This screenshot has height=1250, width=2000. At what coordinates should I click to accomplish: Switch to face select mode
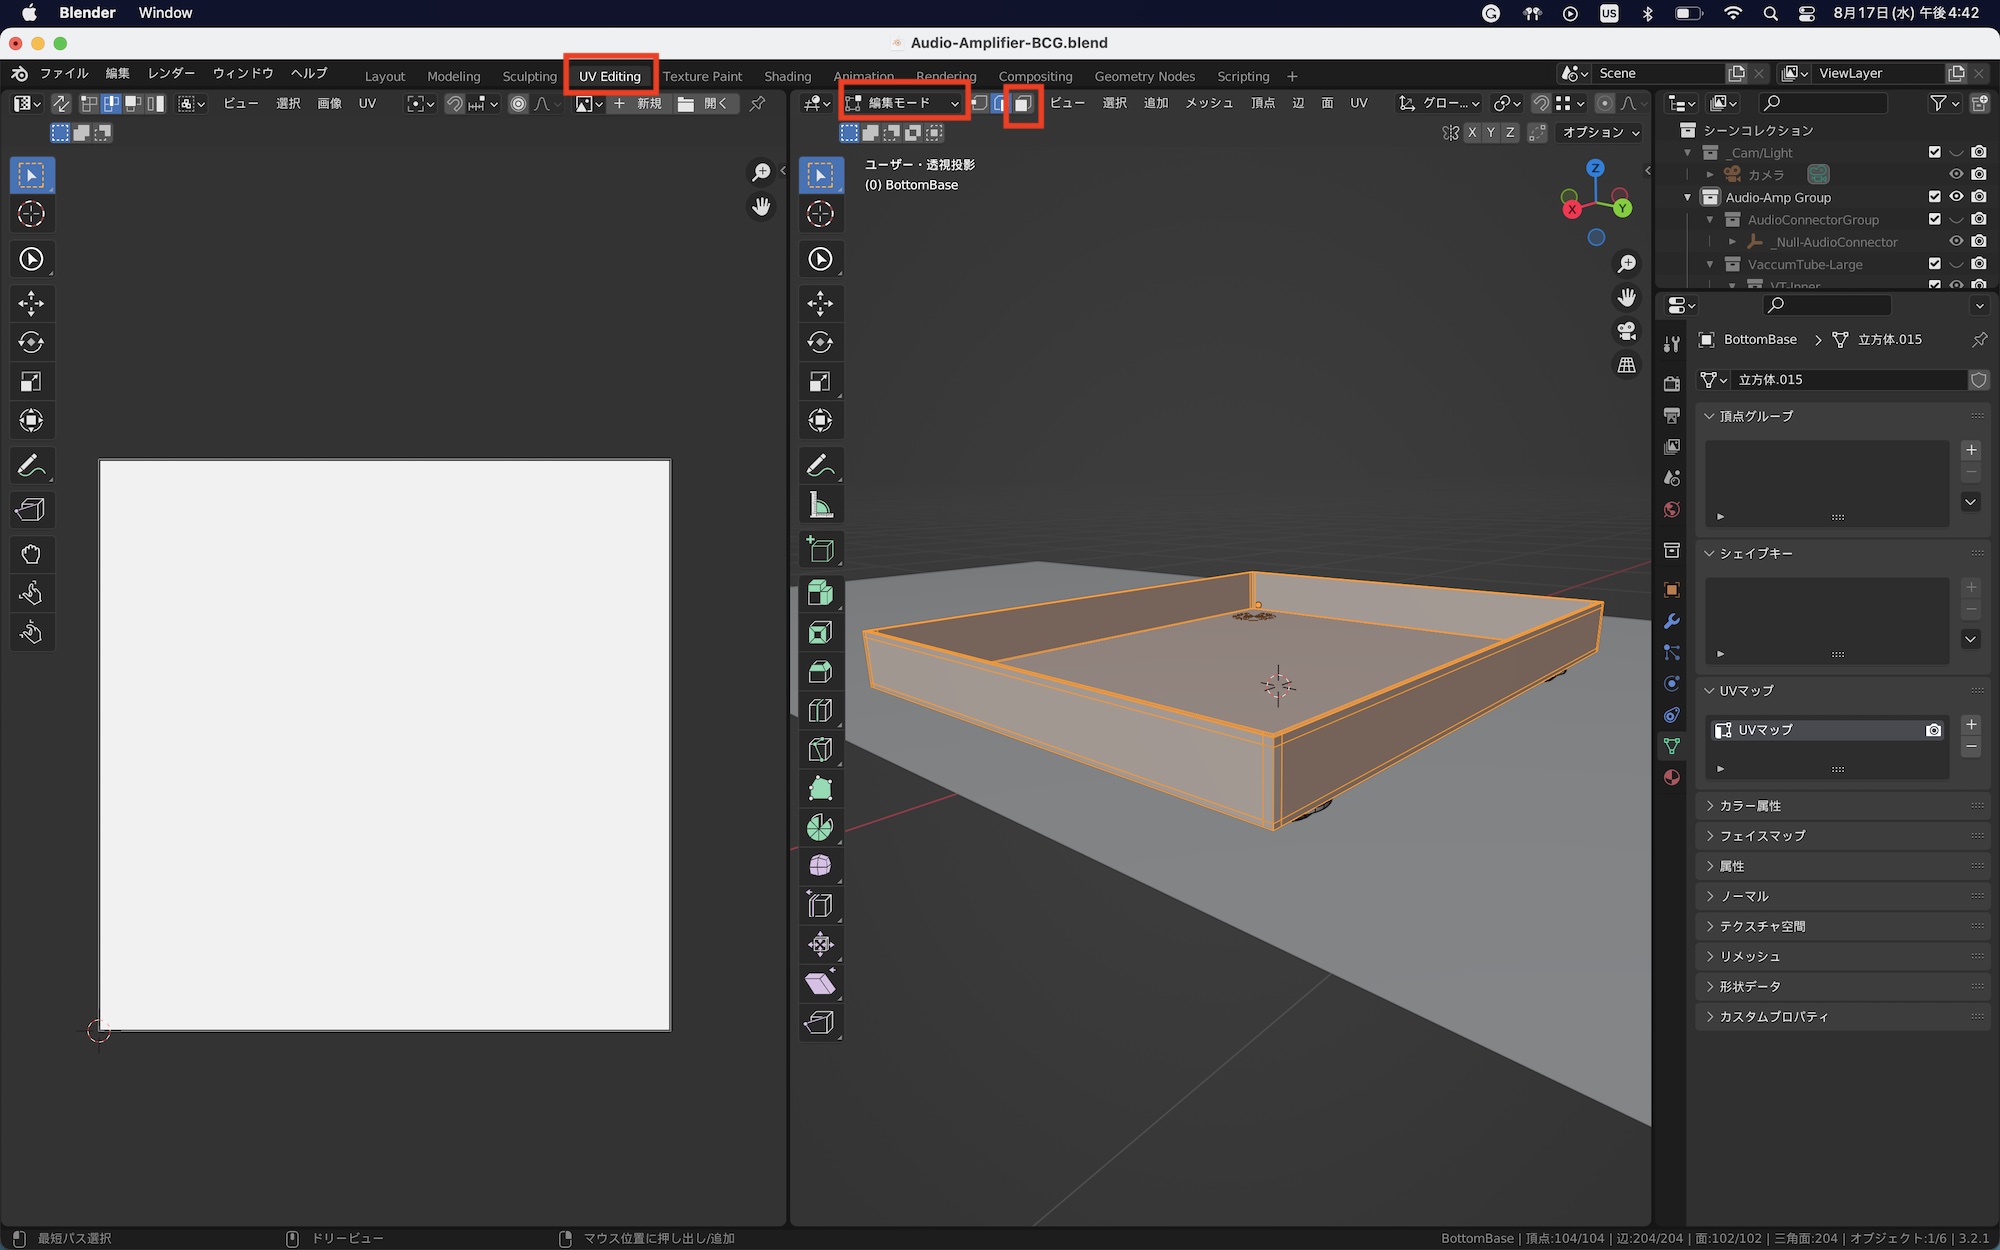(x=1023, y=104)
